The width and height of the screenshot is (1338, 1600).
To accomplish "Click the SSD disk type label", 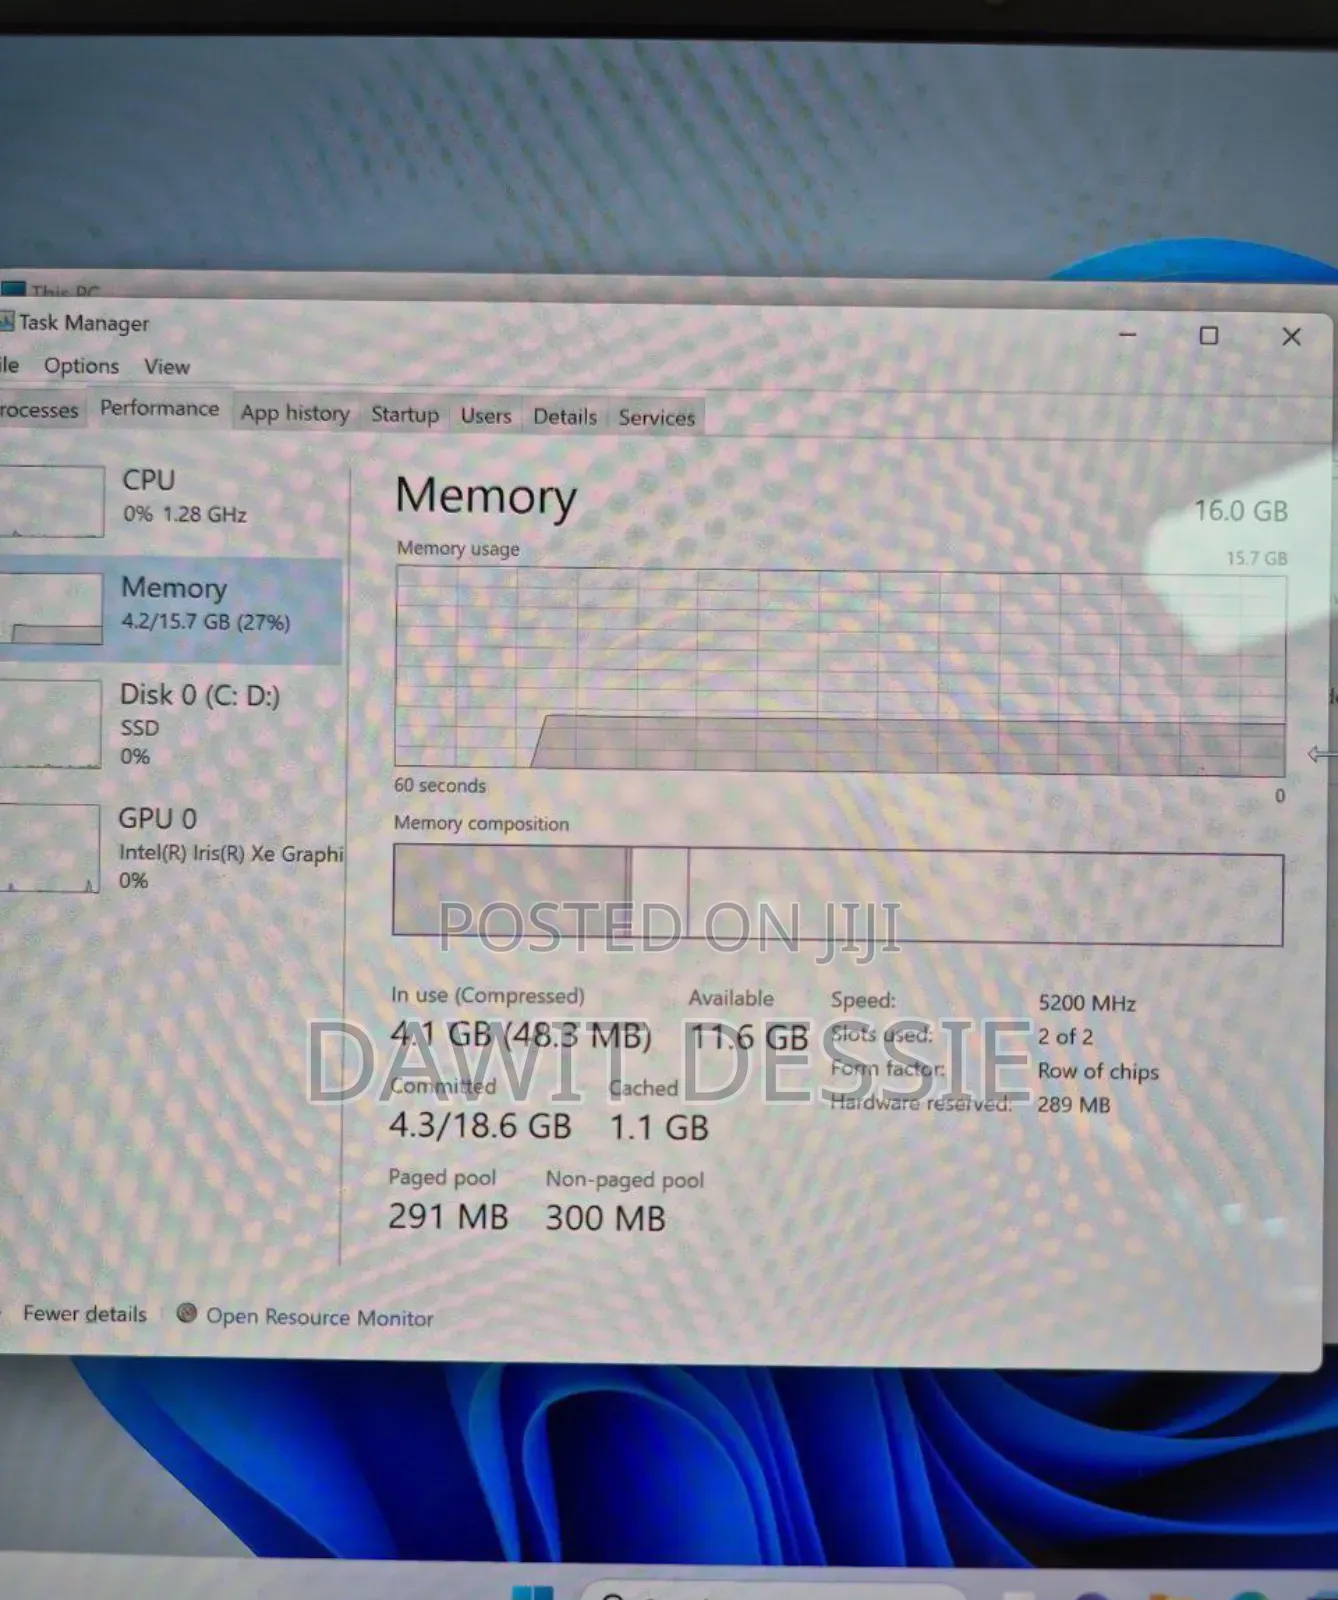I will click(x=139, y=728).
